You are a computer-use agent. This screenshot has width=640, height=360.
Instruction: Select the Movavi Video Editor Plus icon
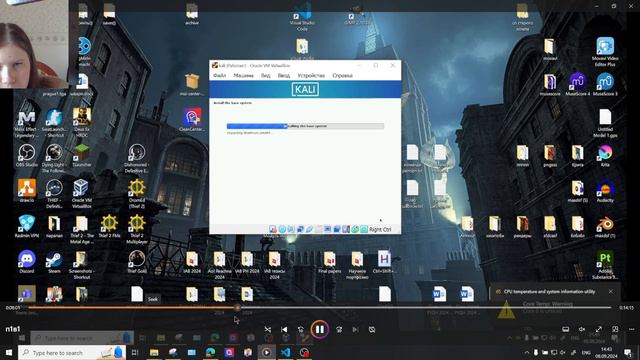(x=605, y=52)
